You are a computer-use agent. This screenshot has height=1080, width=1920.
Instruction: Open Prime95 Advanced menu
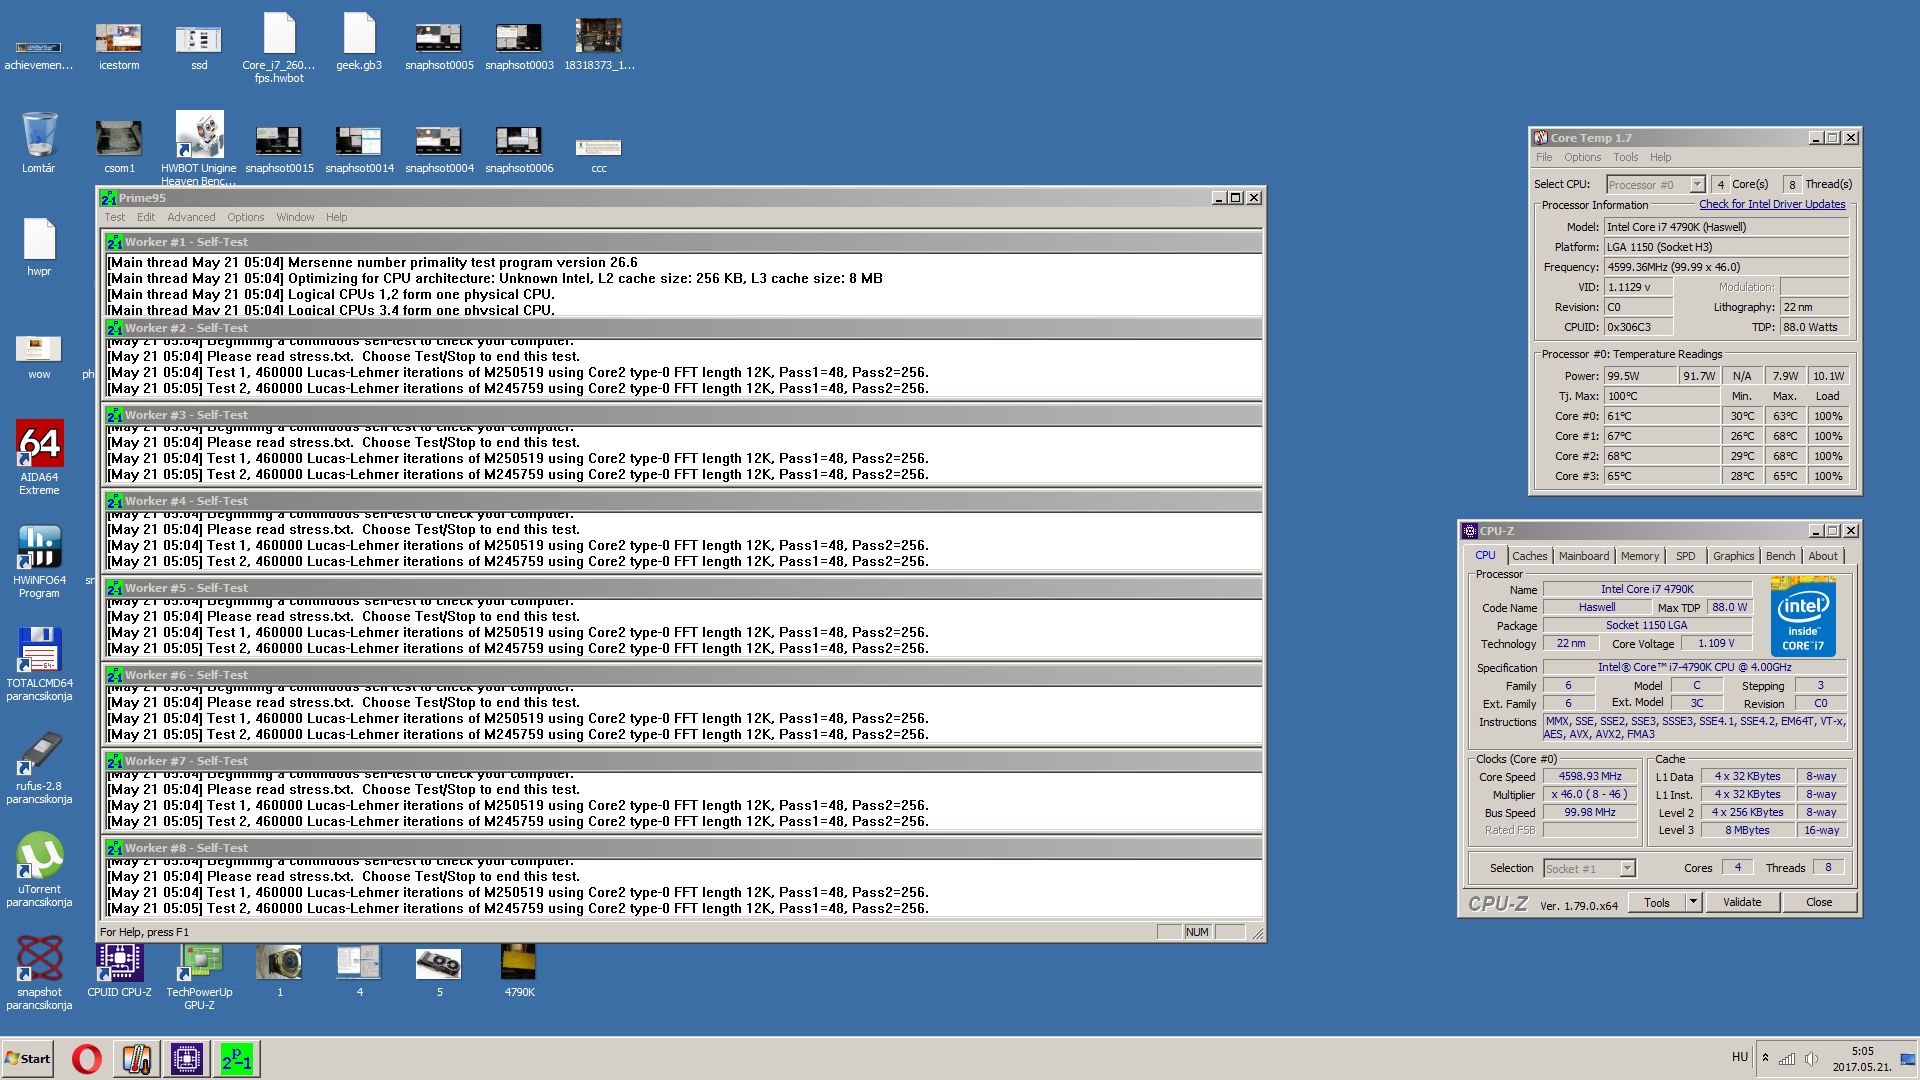[x=191, y=217]
